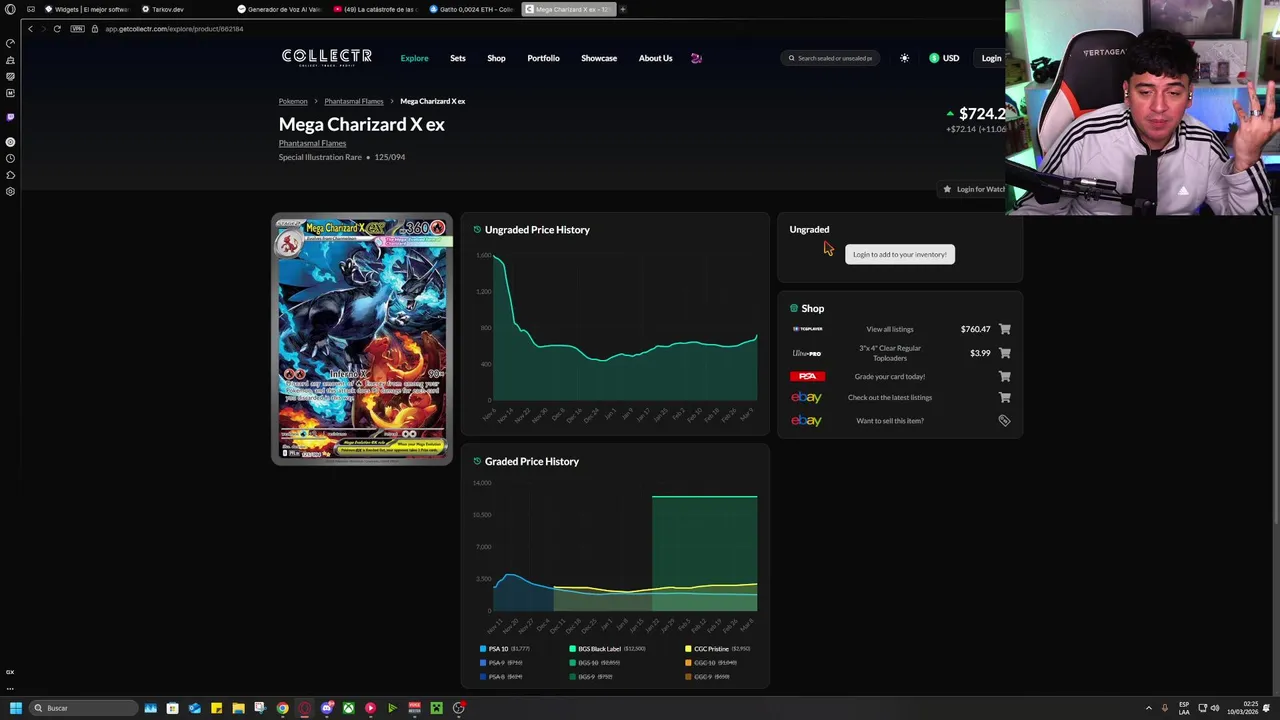The image size is (1280, 720).
Task: Switch to La catástrofe de las tab
Action: point(376,9)
